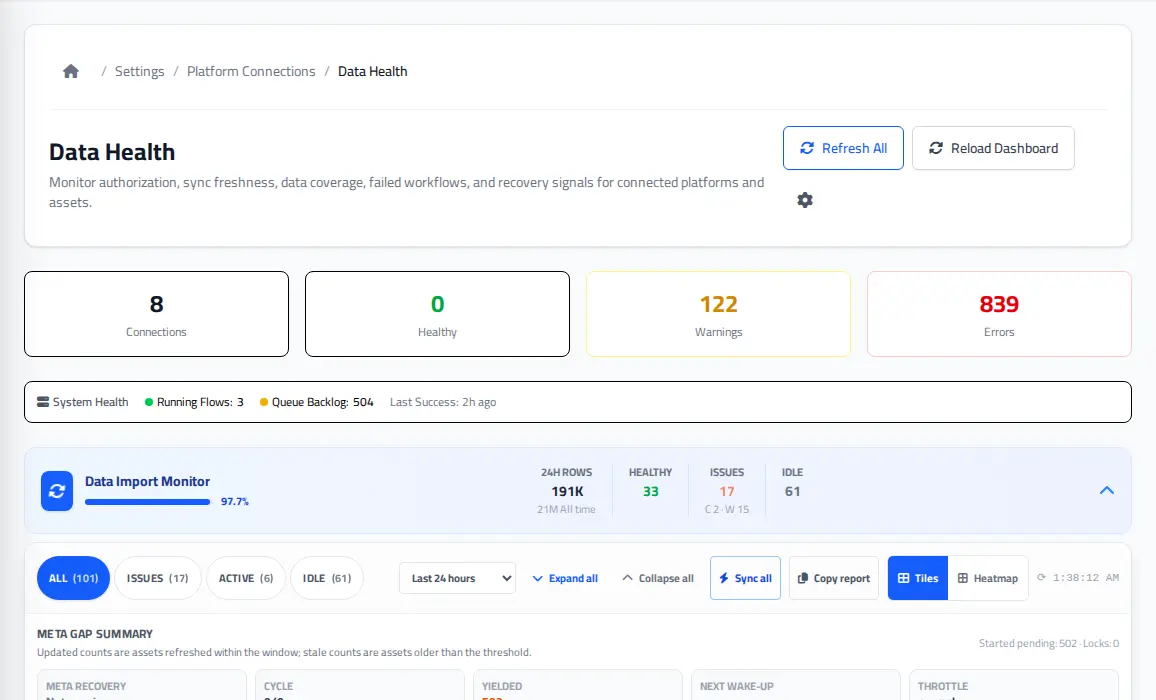Image resolution: width=1156 pixels, height=700 pixels.
Task: Click the Sync all button
Action: pos(745,578)
